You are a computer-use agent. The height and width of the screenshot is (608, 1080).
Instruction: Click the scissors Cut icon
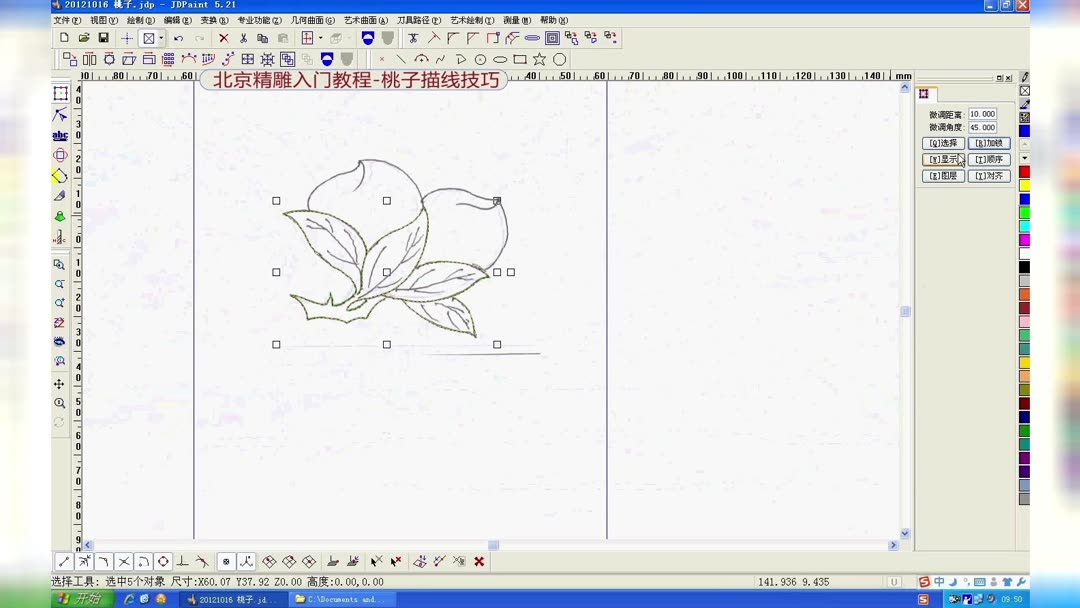[243, 37]
